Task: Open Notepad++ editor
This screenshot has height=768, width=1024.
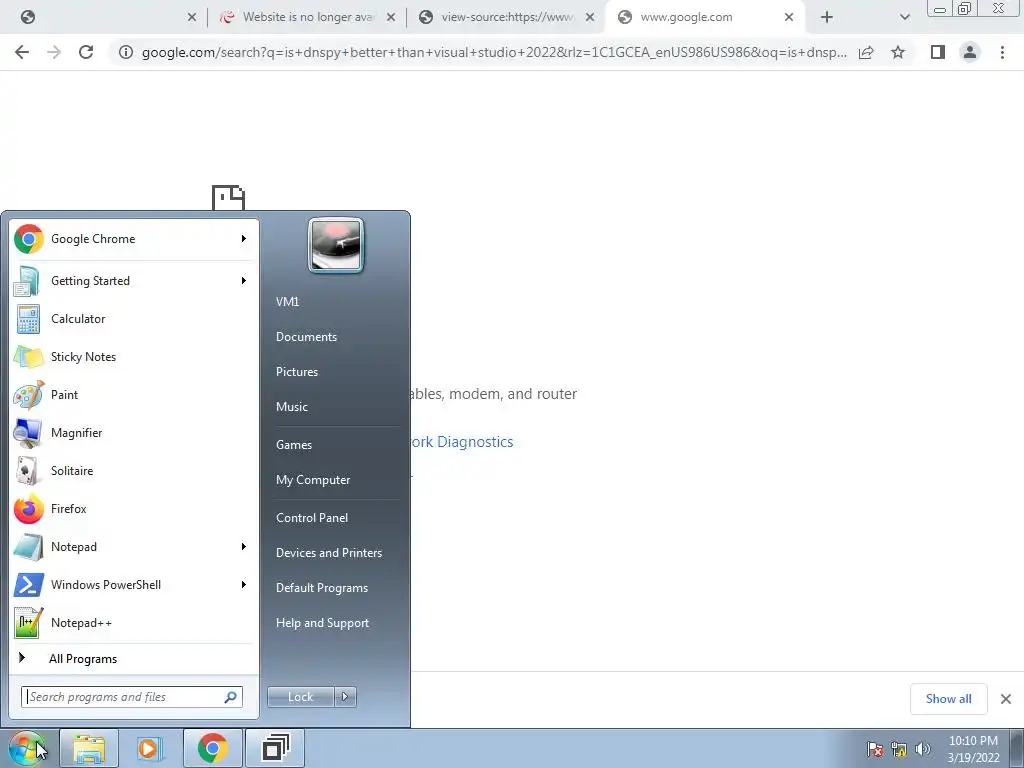Action: coord(133,623)
